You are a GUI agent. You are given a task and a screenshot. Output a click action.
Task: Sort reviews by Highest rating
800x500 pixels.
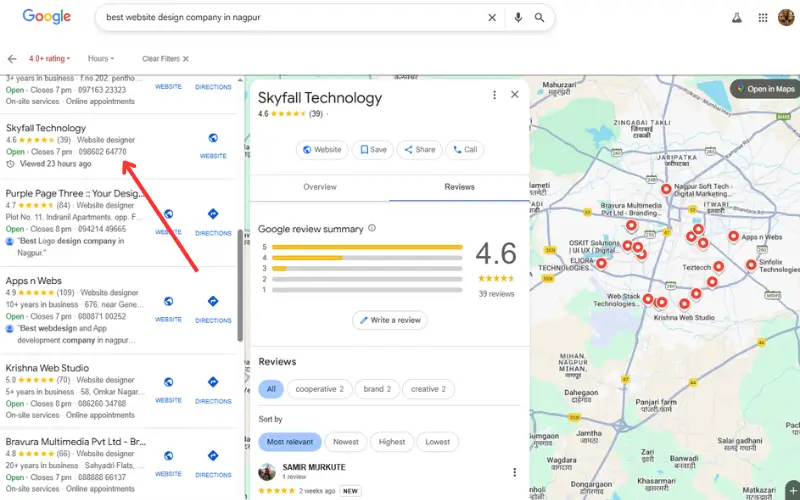pos(392,442)
